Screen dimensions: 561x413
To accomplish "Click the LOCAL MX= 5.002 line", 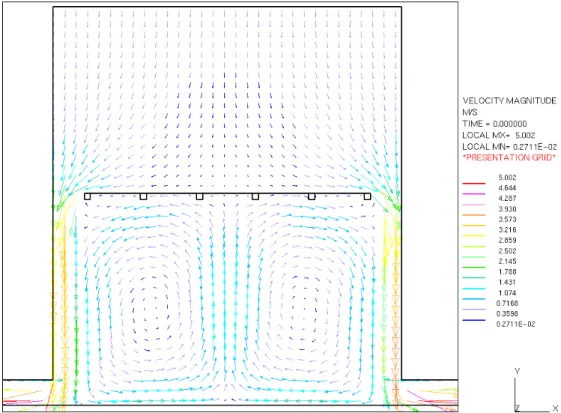I will coord(499,135).
